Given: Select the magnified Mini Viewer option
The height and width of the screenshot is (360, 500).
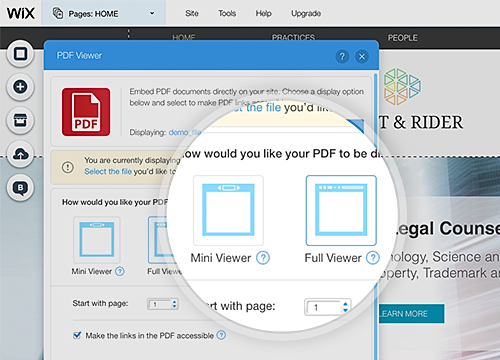Looking at the screenshot, I should 228,210.
